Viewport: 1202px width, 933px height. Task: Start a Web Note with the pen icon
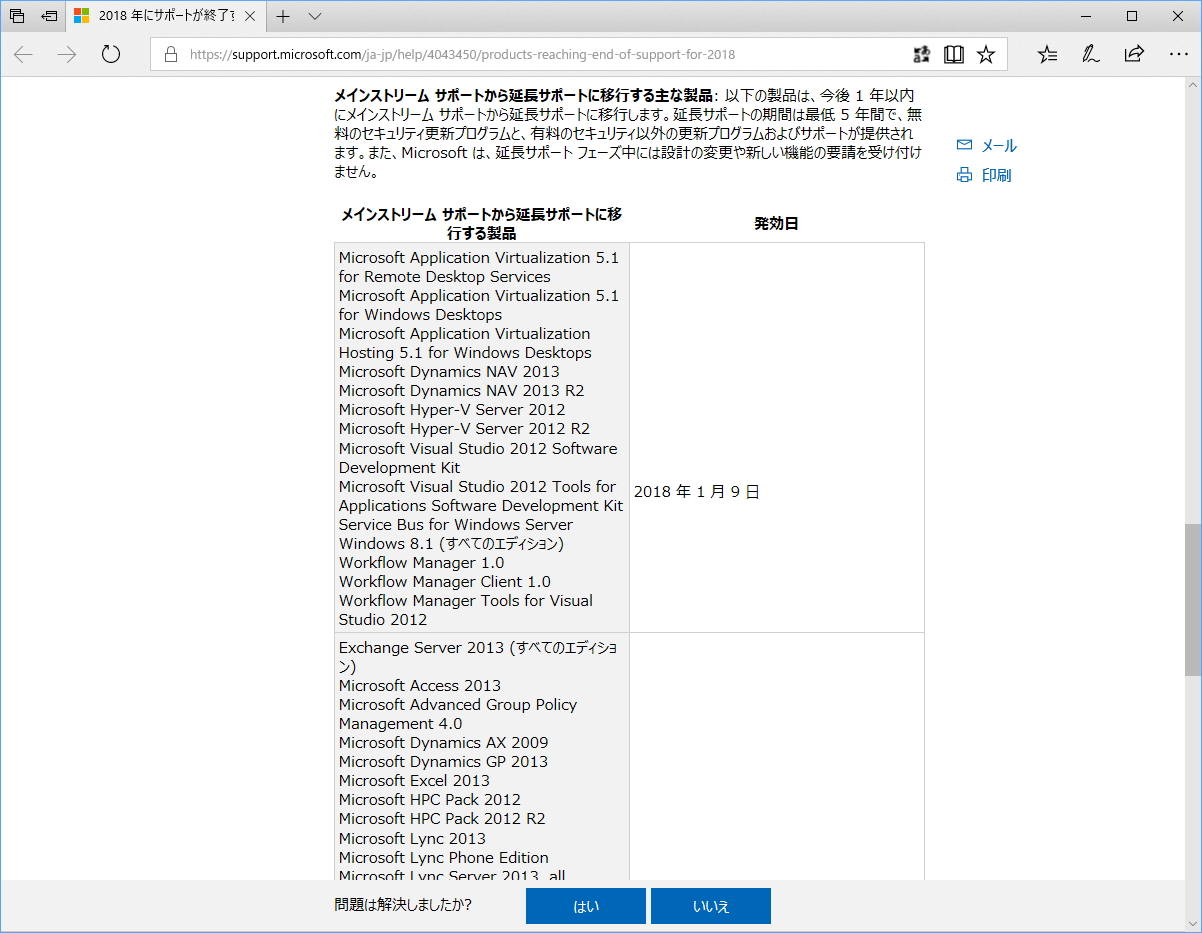point(1090,54)
